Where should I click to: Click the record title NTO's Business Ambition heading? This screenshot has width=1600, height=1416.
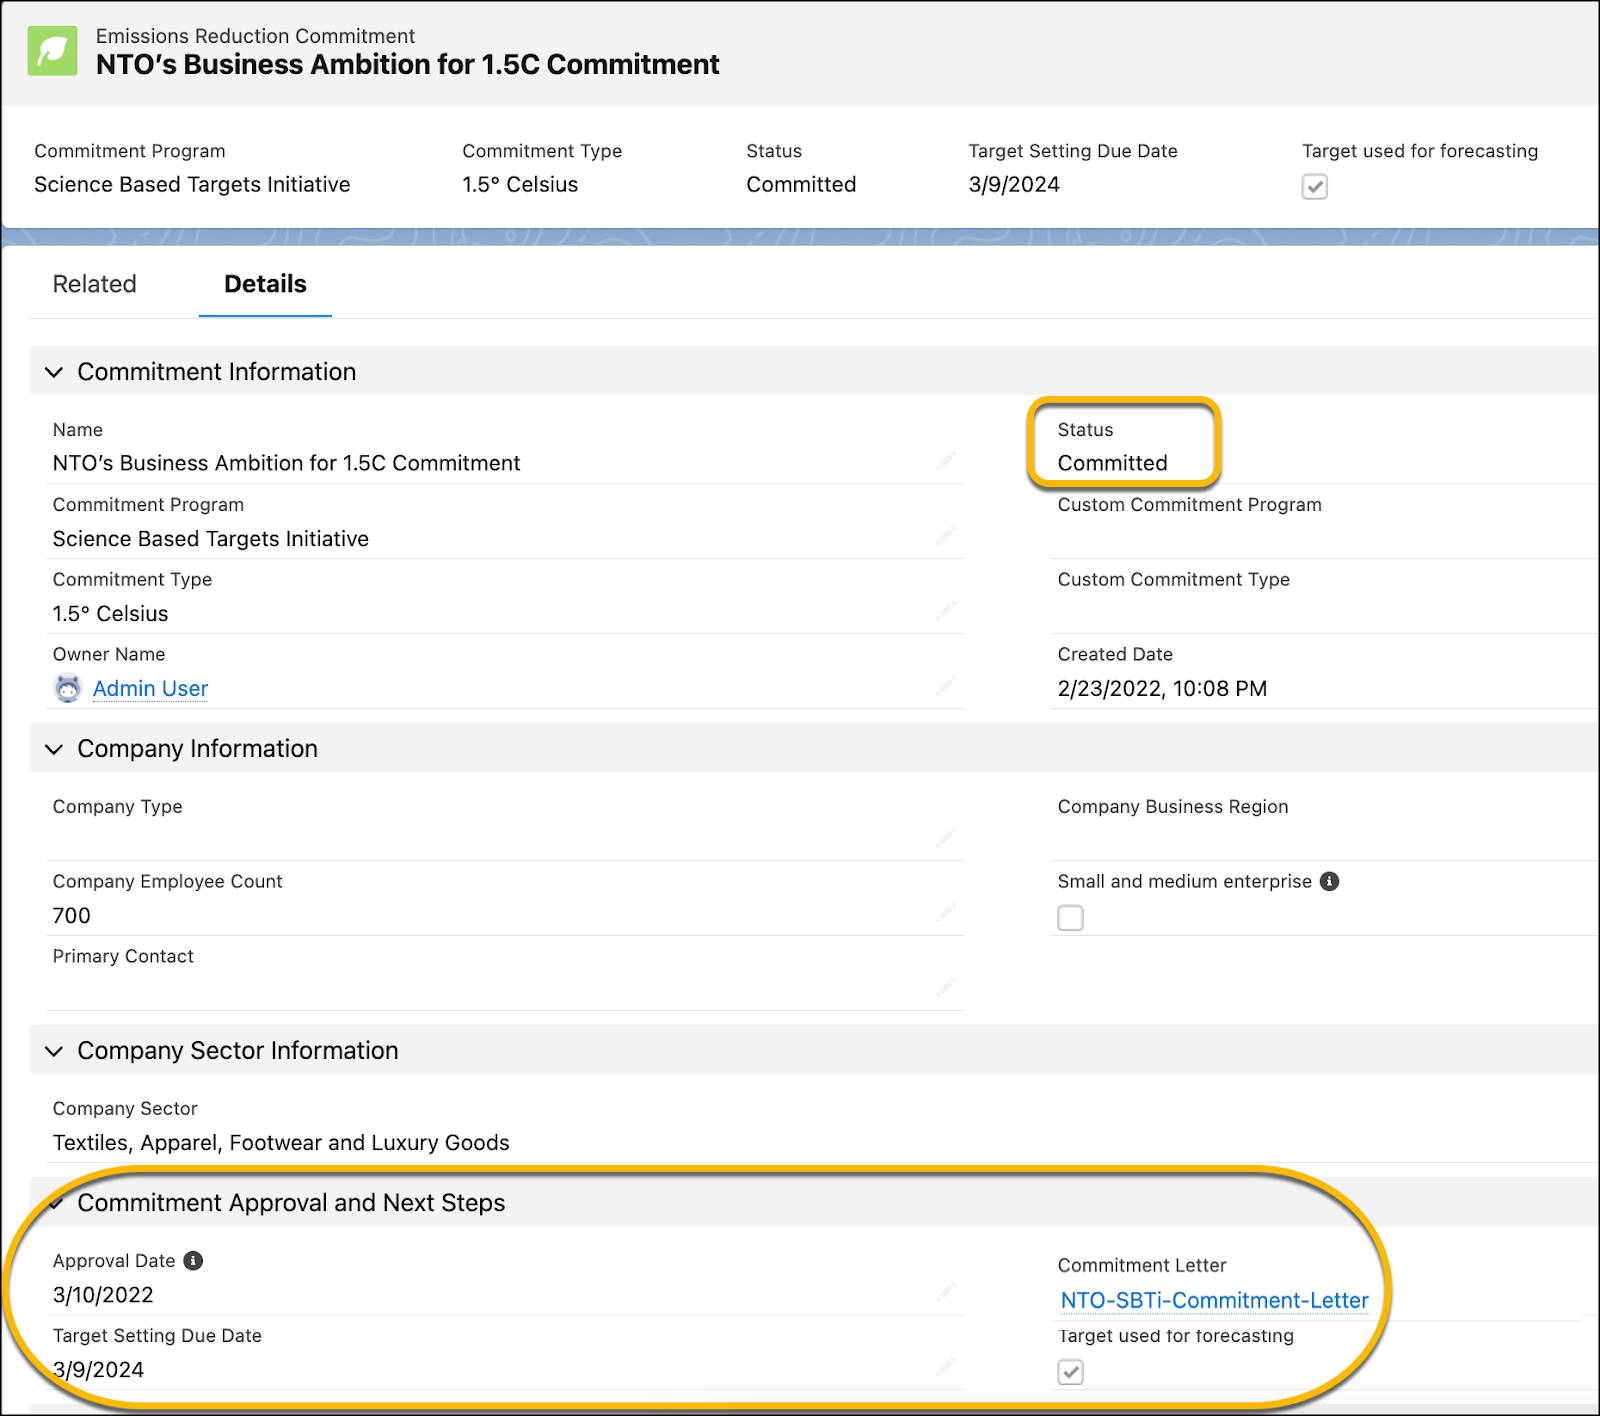407,65
